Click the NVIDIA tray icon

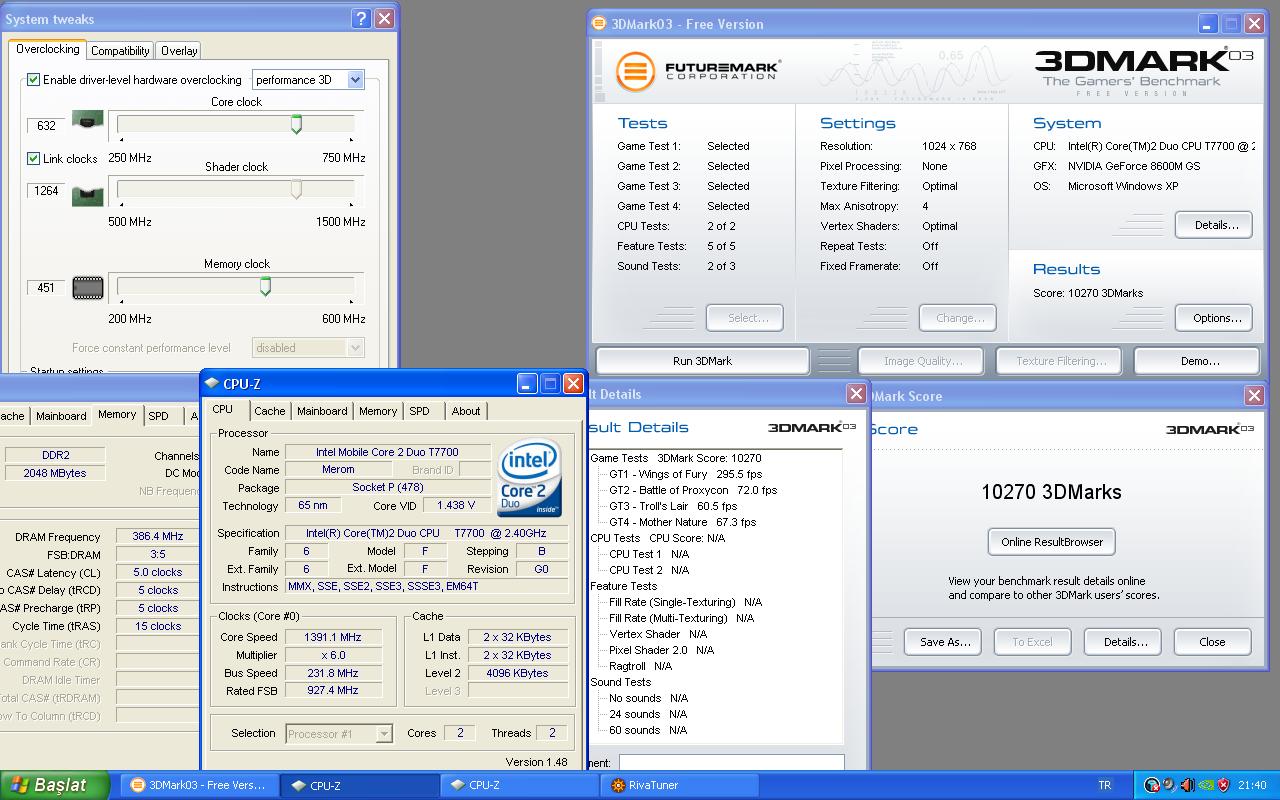tap(1205, 785)
